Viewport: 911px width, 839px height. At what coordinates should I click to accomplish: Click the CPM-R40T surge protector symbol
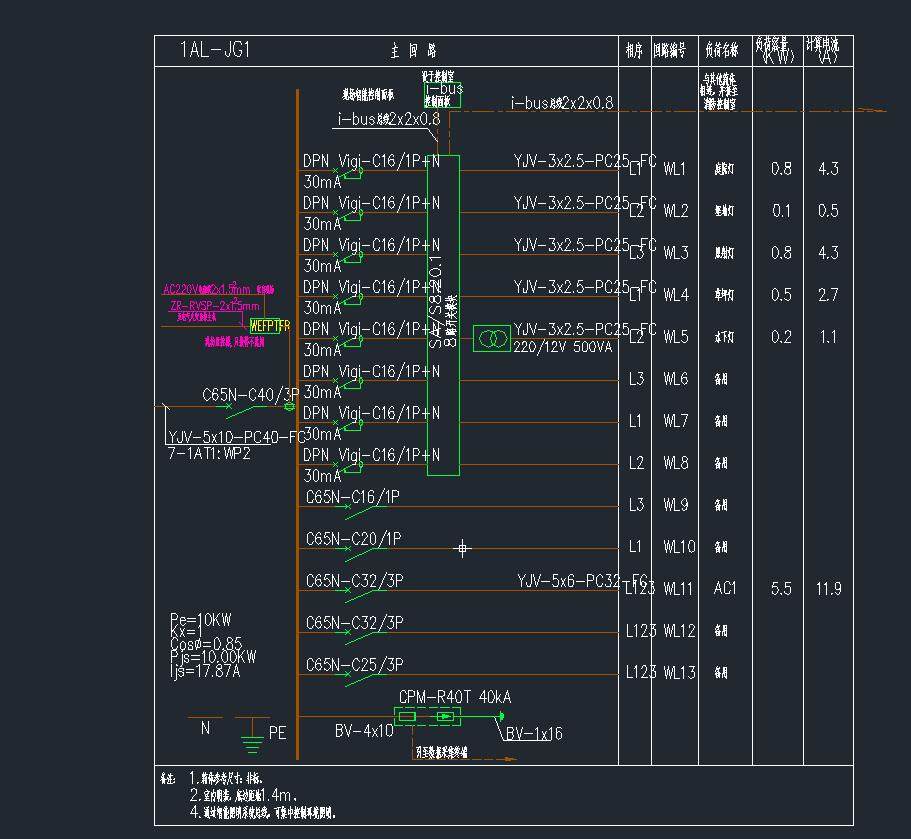pyautogui.click(x=426, y=716)
